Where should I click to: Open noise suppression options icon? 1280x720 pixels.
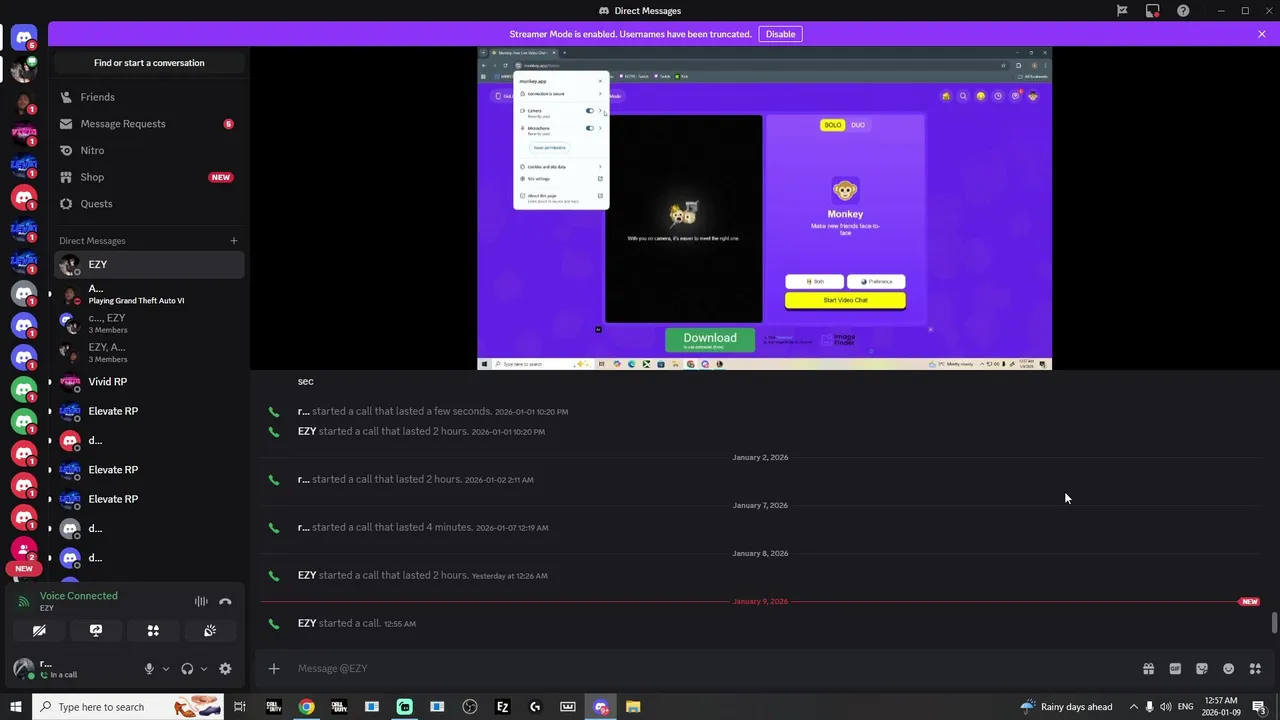[x=201, y=602]
